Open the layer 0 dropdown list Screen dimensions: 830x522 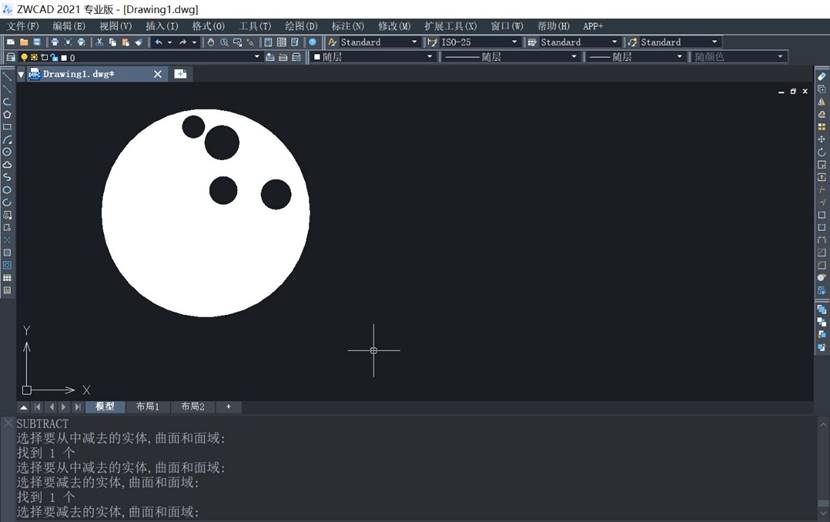coord(257,58)
